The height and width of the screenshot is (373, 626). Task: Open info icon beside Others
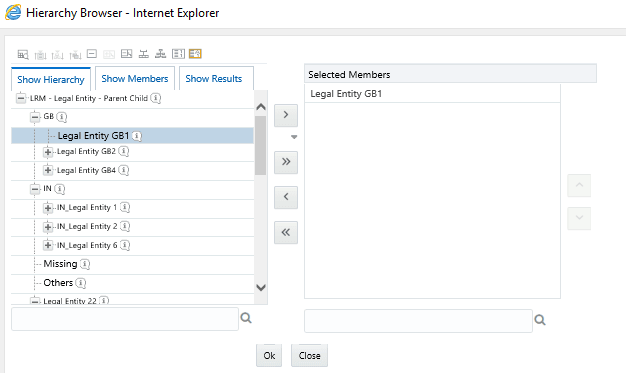pos(81,283)
